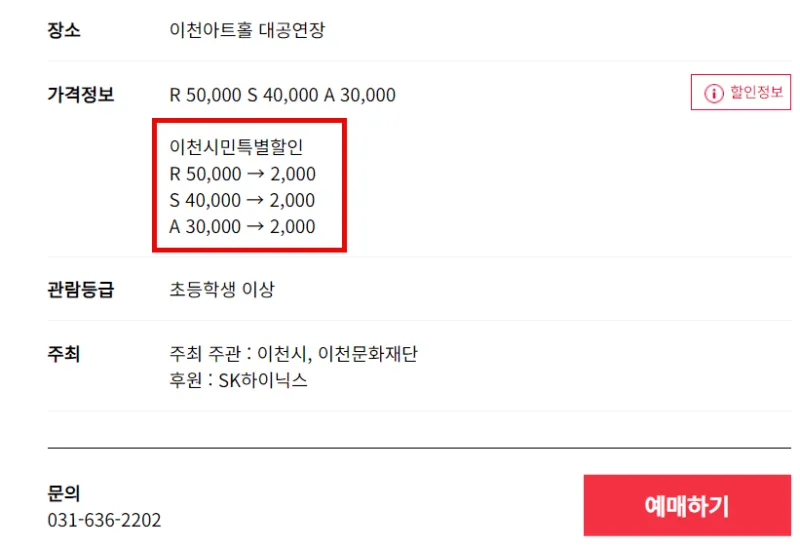Click the 이천아트홀 대공연장 venue text

247,30
